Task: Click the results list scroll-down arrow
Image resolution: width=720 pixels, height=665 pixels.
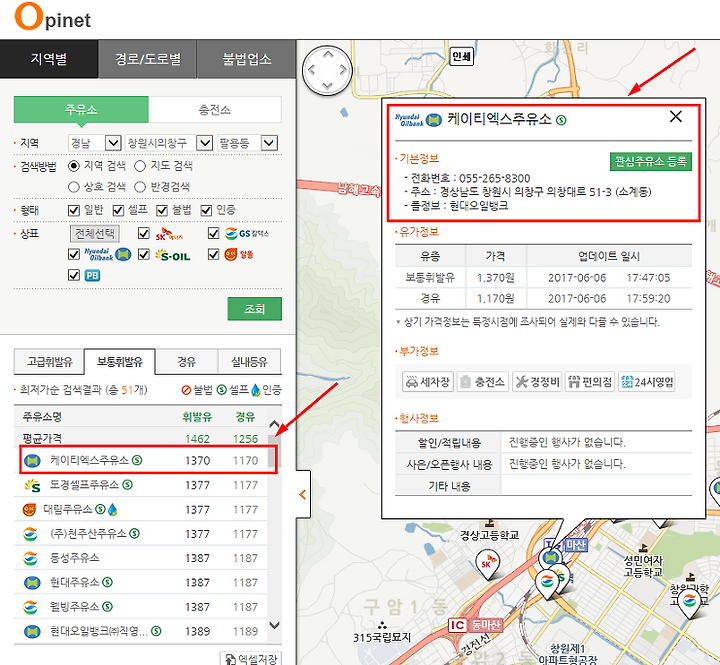Action: pos(274,625)
